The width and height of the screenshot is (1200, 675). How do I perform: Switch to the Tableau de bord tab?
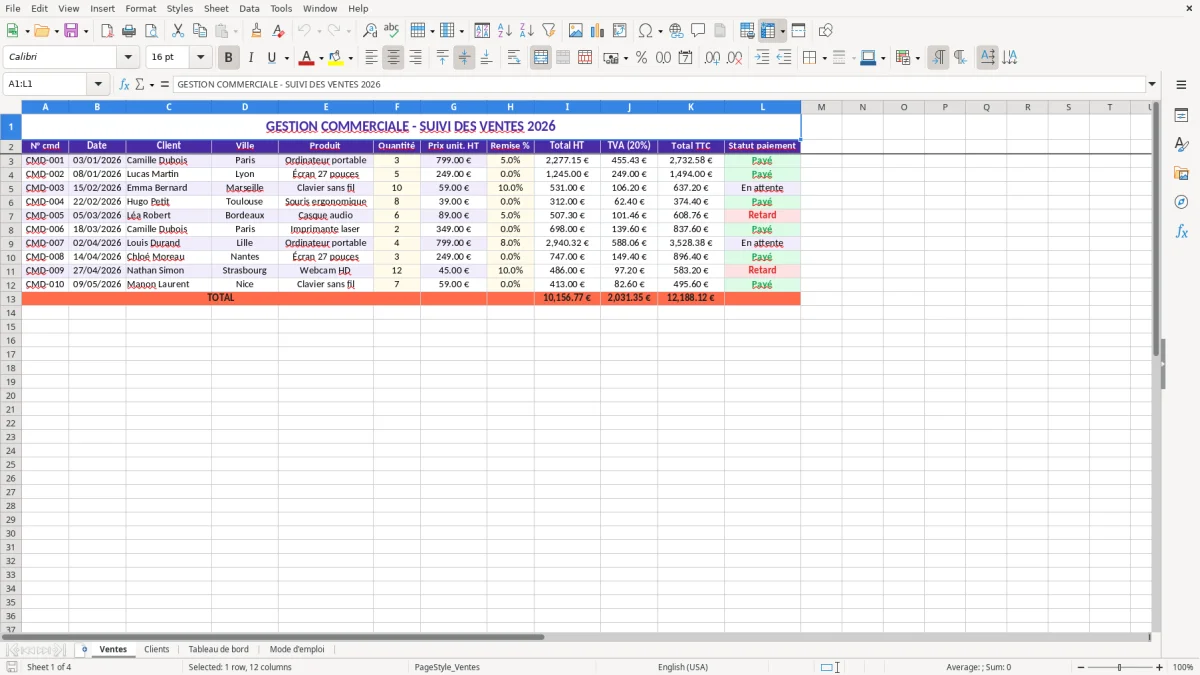(219, 649)
